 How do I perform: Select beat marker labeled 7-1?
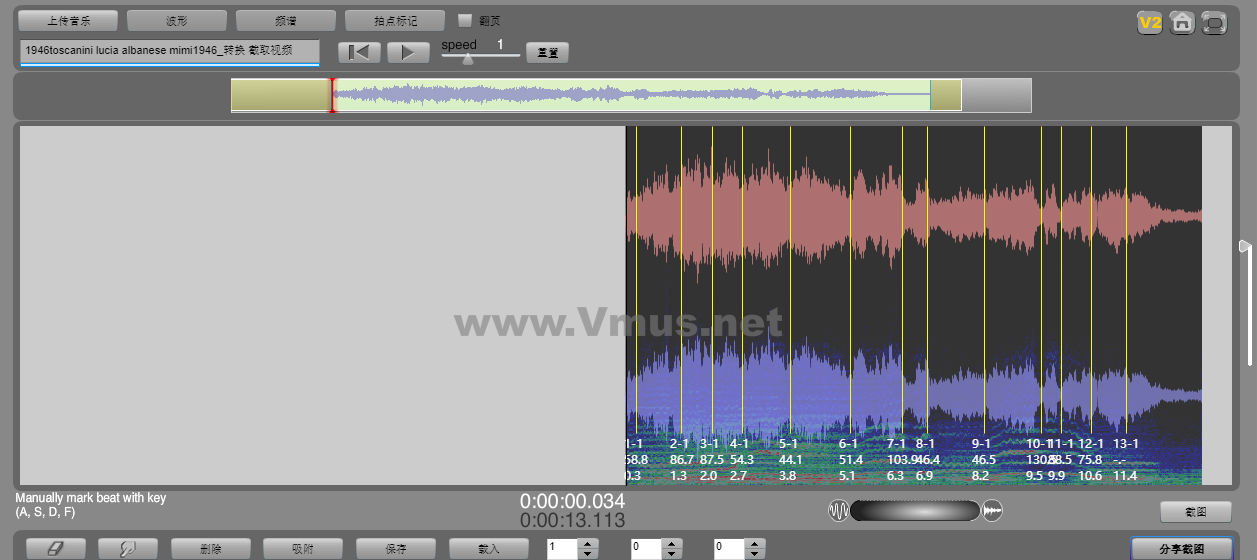coord(897,443)
